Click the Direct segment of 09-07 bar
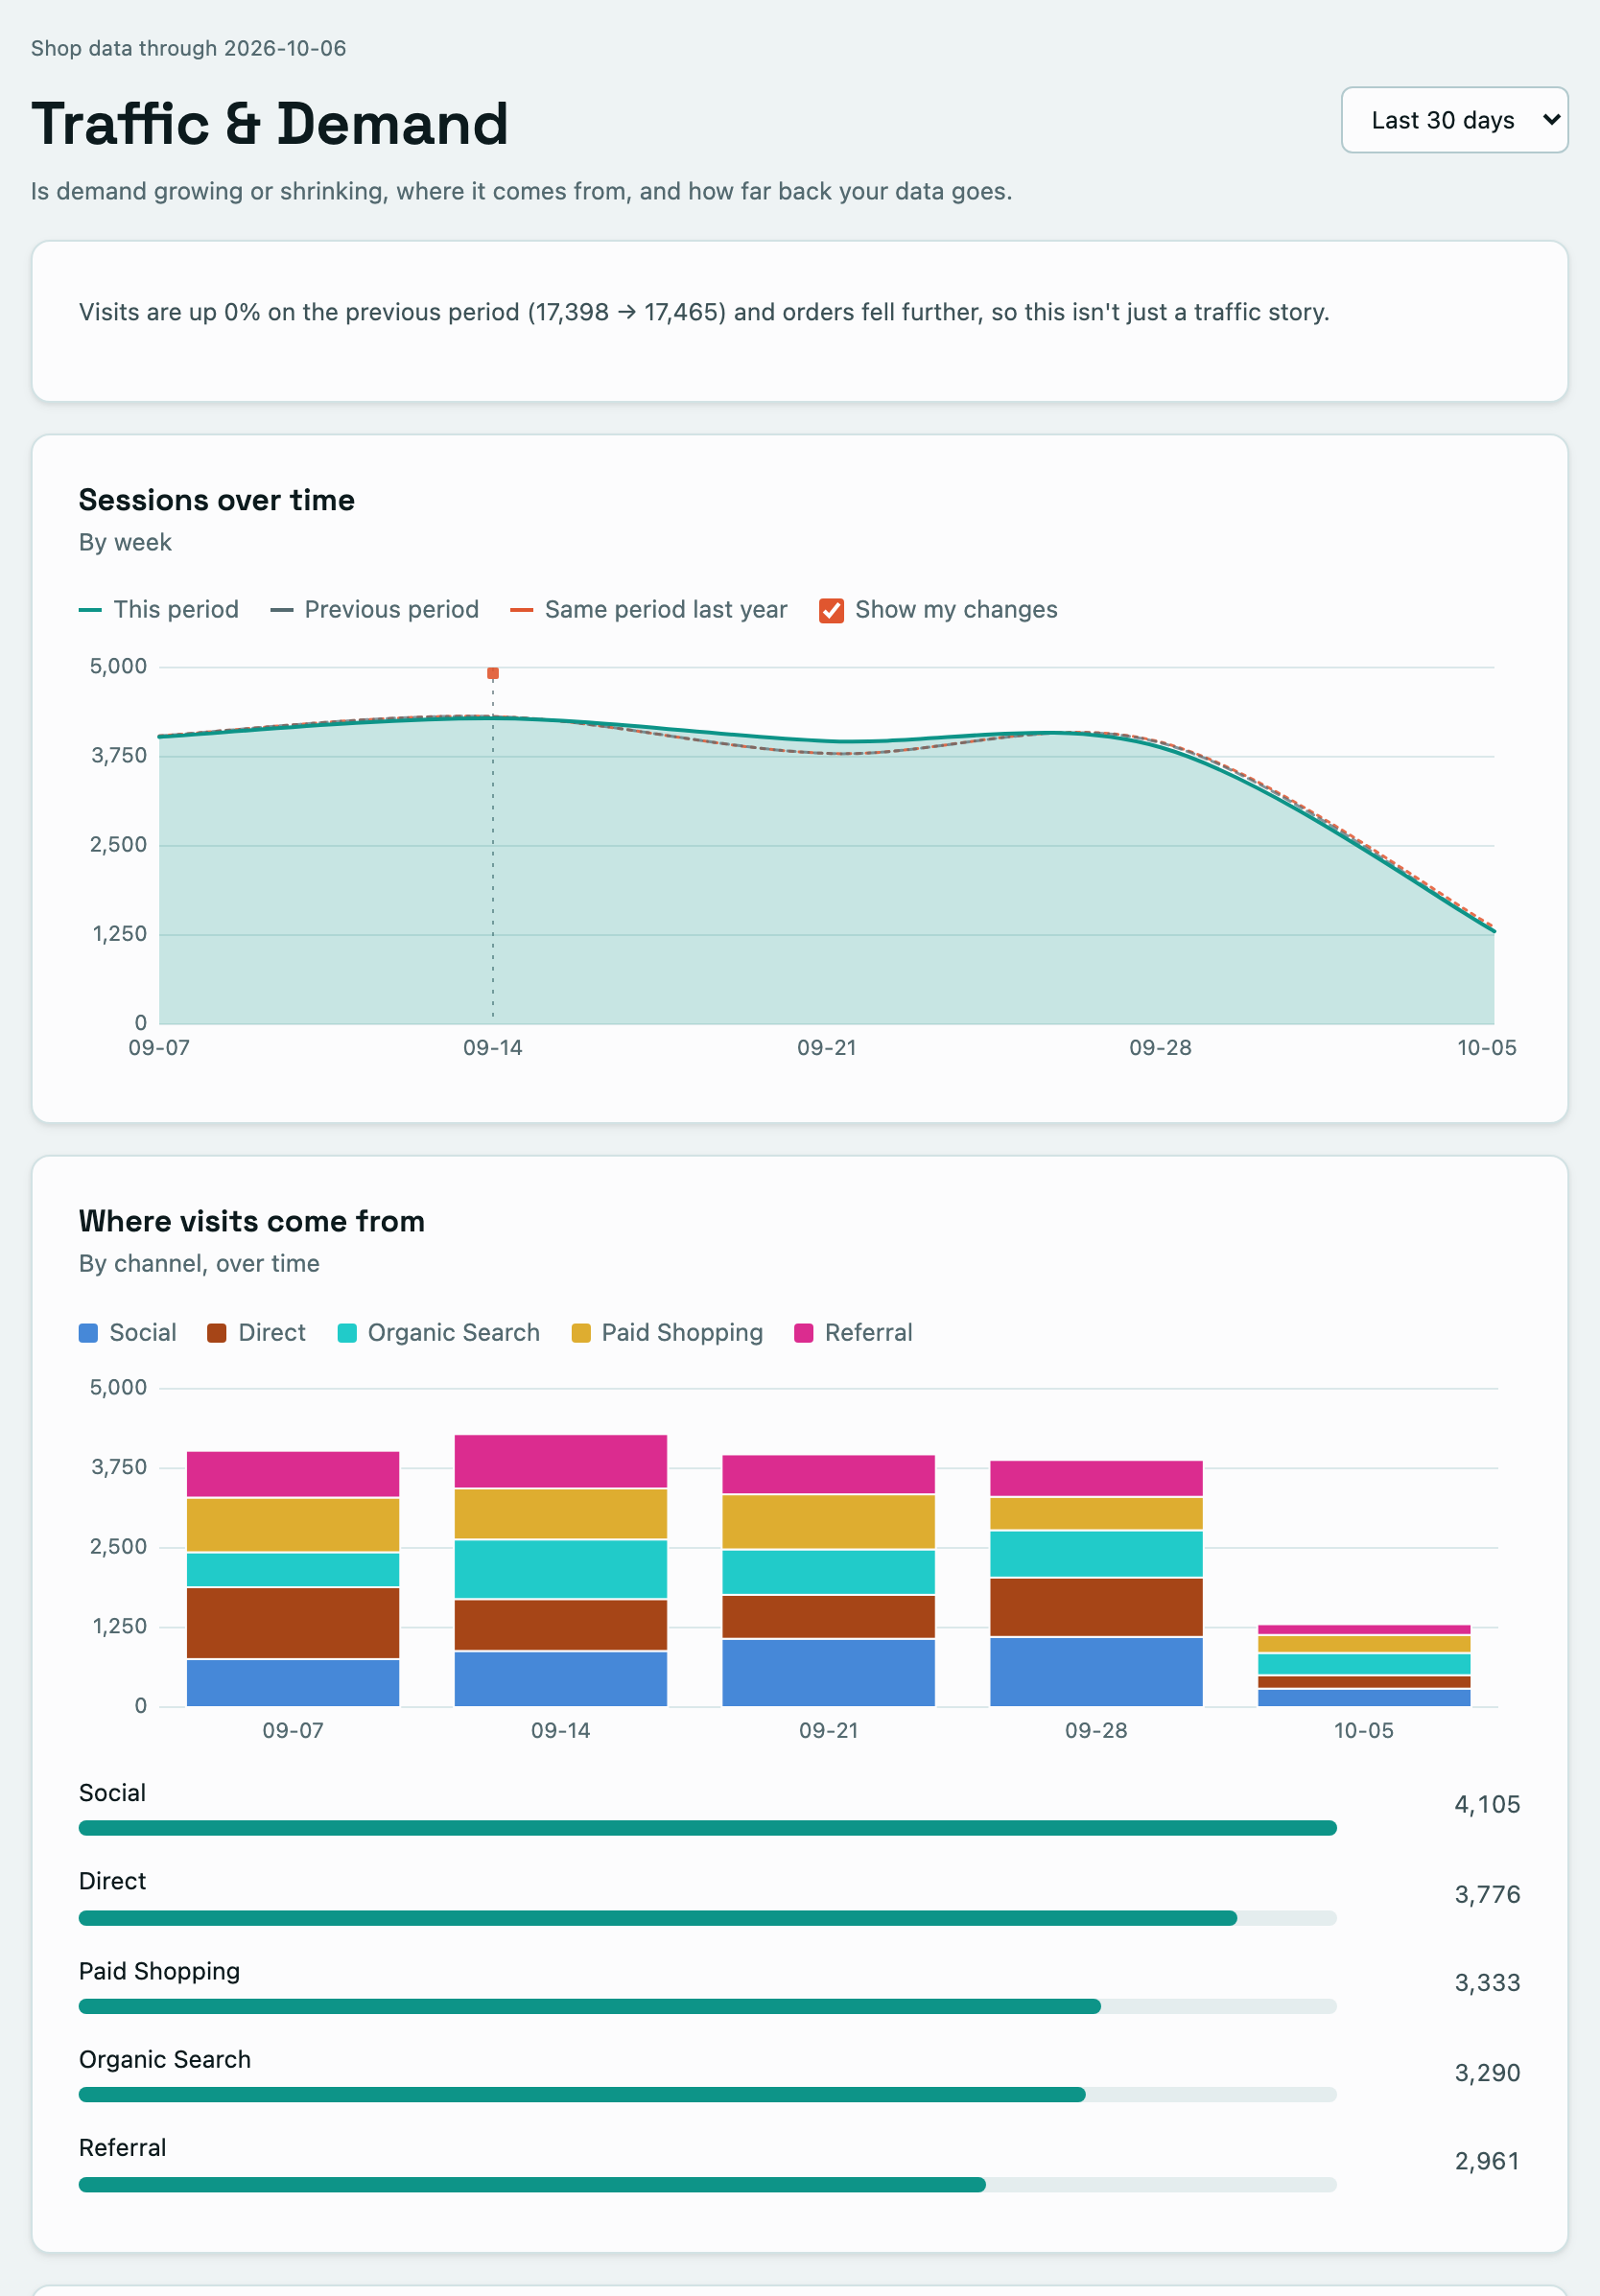Screen dimensions: 1600x2296 293,1623
